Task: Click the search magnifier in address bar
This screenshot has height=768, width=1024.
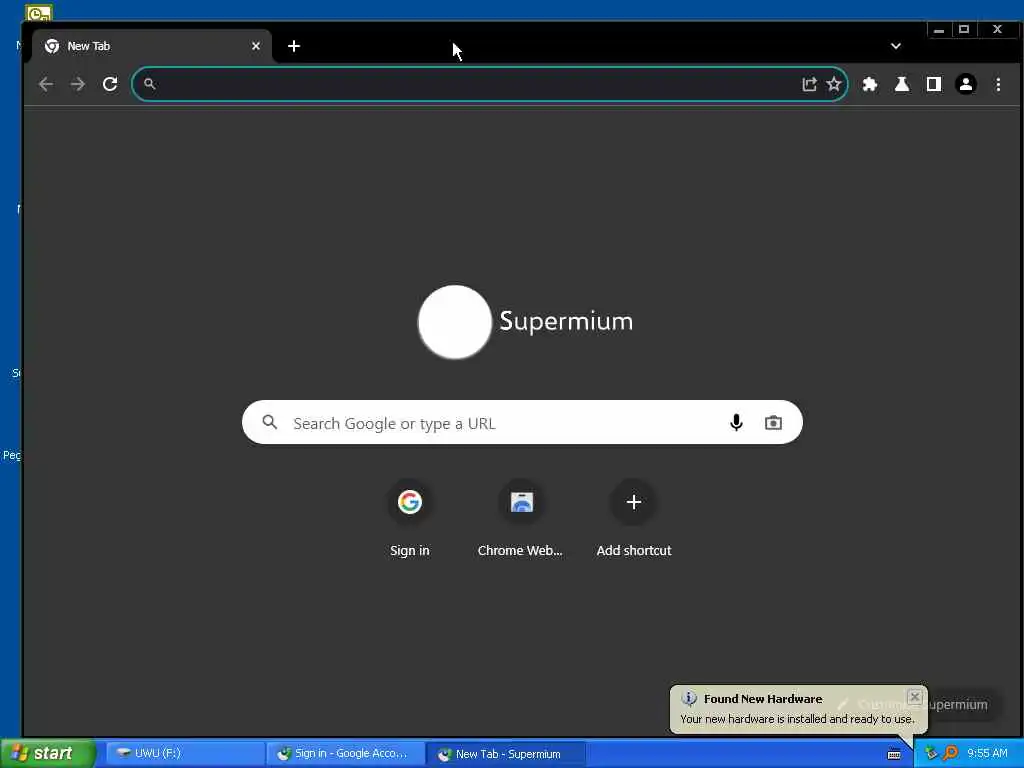Action: pos(150,84)
